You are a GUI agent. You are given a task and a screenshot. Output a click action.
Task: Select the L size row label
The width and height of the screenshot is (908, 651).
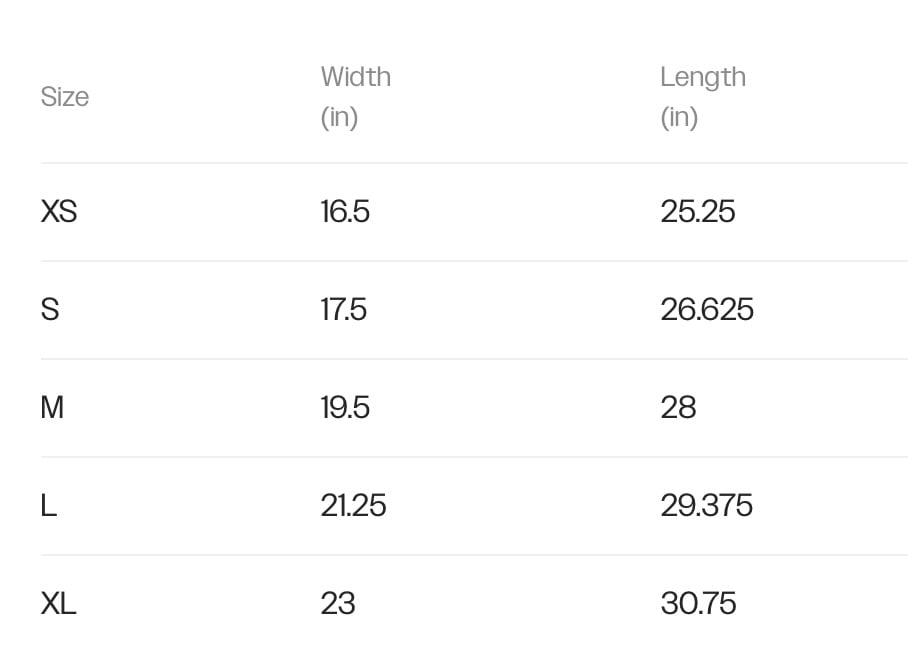[48, 506]
